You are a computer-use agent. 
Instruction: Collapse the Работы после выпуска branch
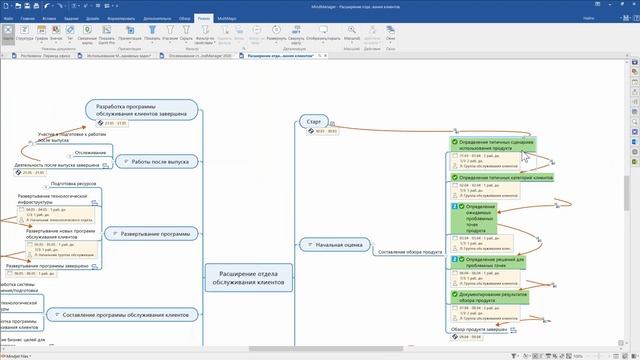pos(126,162)
